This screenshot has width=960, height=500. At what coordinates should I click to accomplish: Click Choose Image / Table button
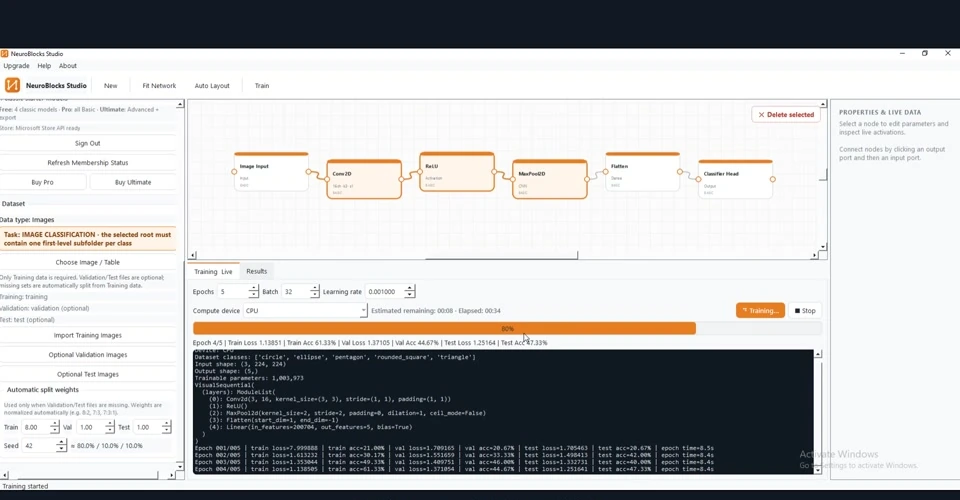click(x=88, y=262)
